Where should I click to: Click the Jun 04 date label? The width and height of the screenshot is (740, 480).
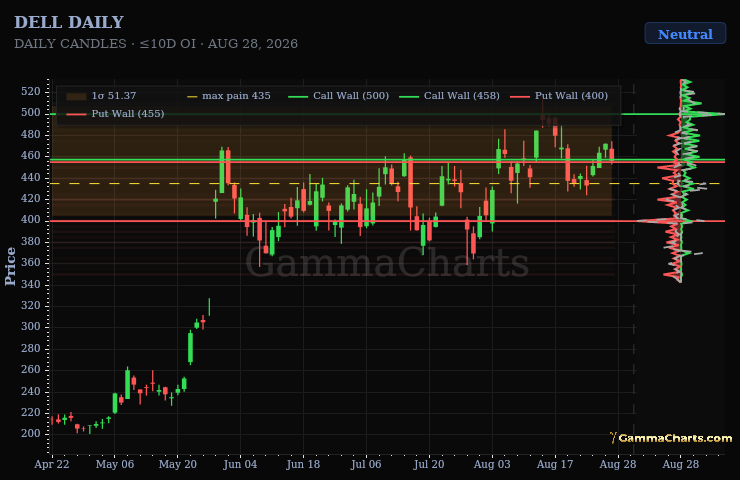(240, 464)
